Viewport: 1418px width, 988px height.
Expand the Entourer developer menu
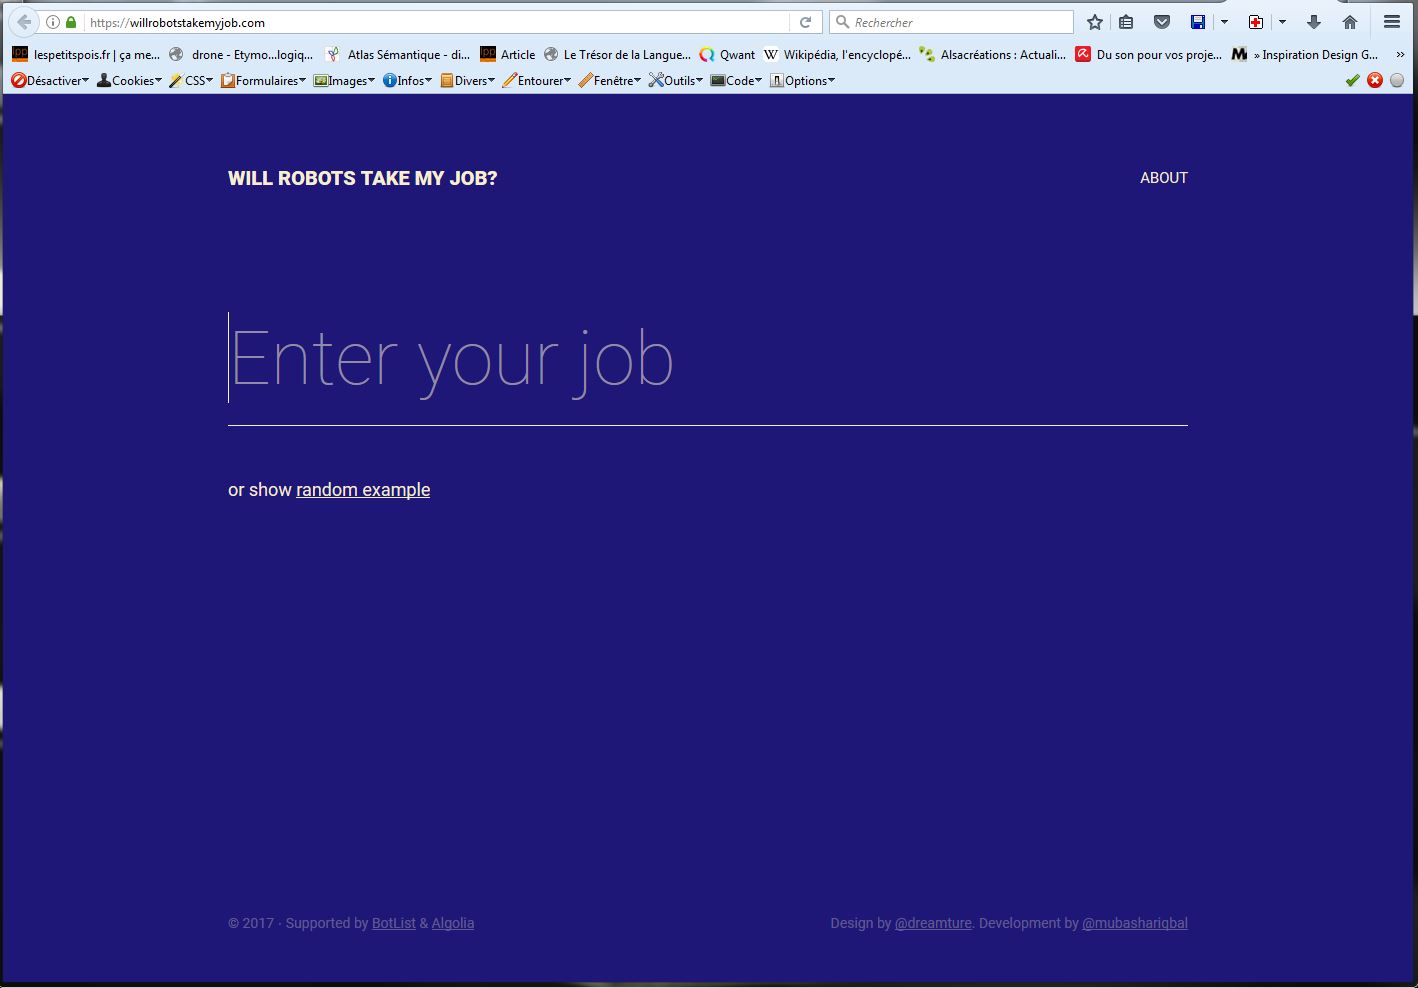[536, 80]
